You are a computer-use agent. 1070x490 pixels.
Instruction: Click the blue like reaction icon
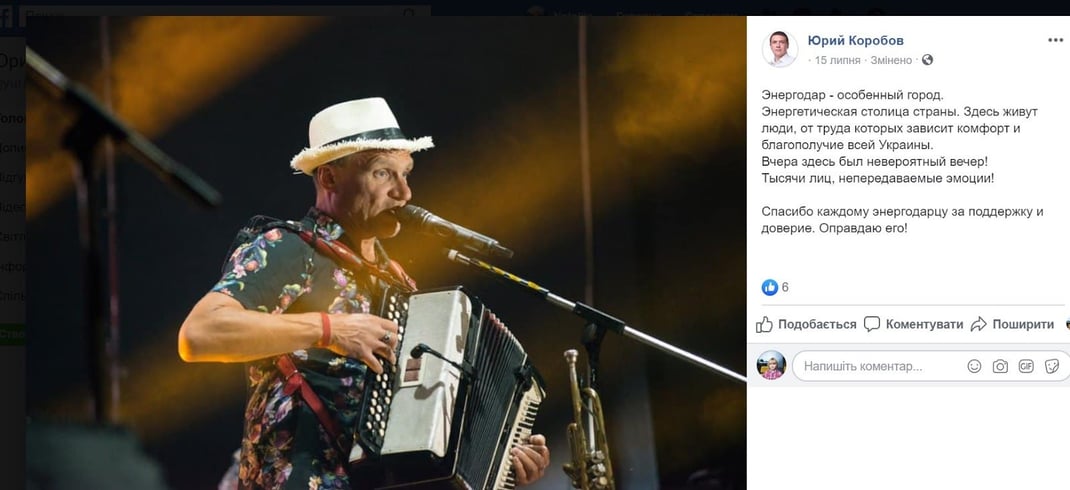tap(770, 287)
